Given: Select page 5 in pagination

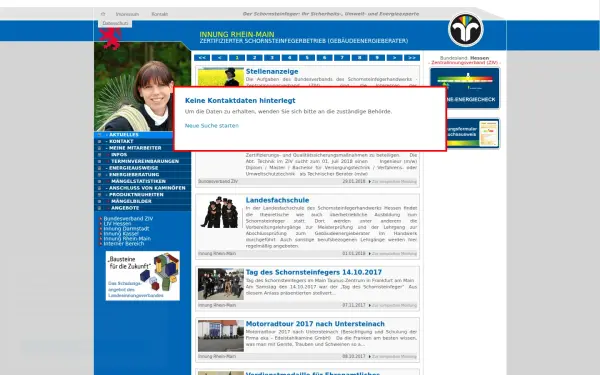Looking at the screenshot, I should tap(307, 58).
